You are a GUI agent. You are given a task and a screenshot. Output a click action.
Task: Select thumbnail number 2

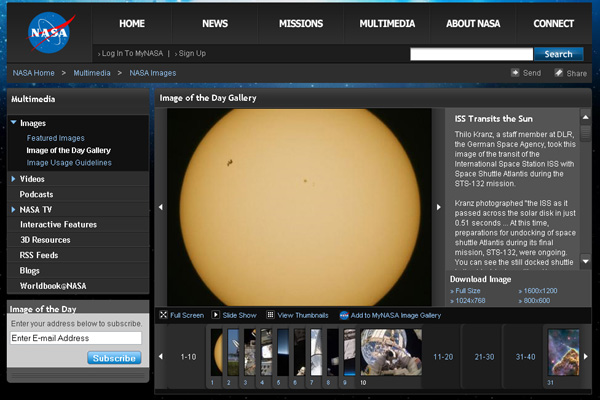point(233,352)
